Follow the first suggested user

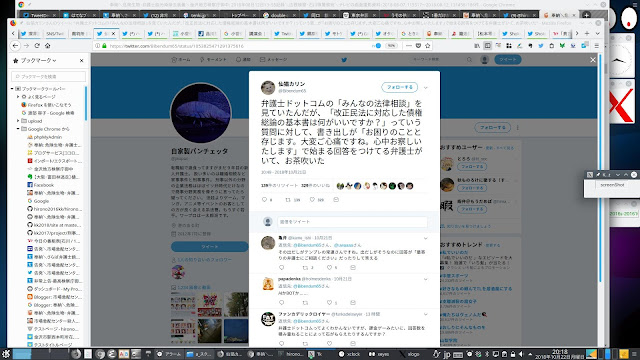click(x=472, y=167)
